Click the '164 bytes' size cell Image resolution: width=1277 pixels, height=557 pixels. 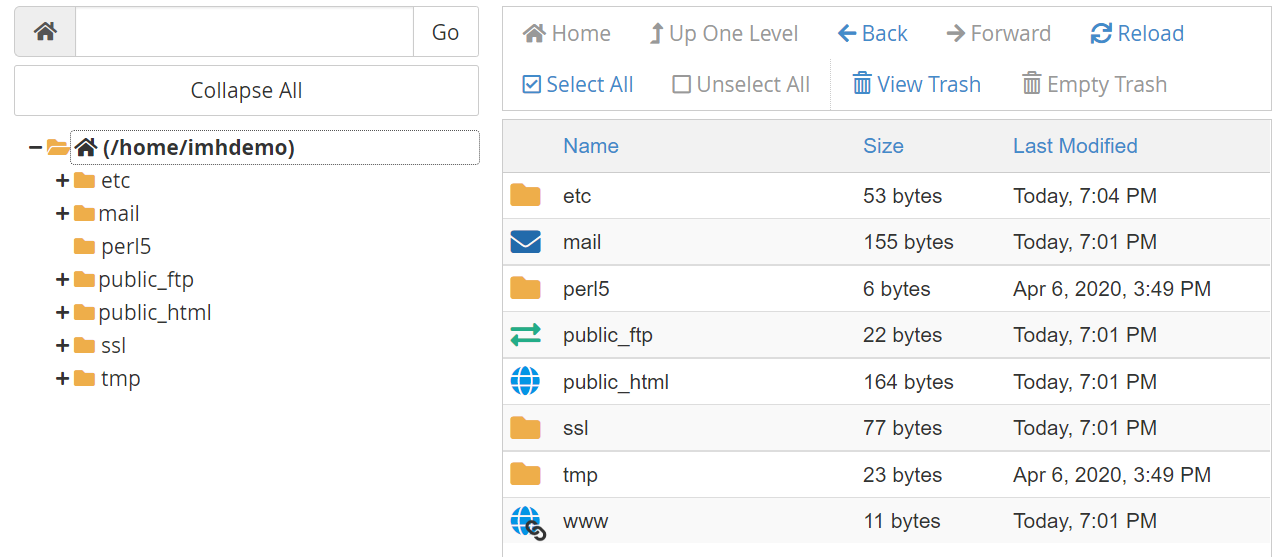click(908, 382)
